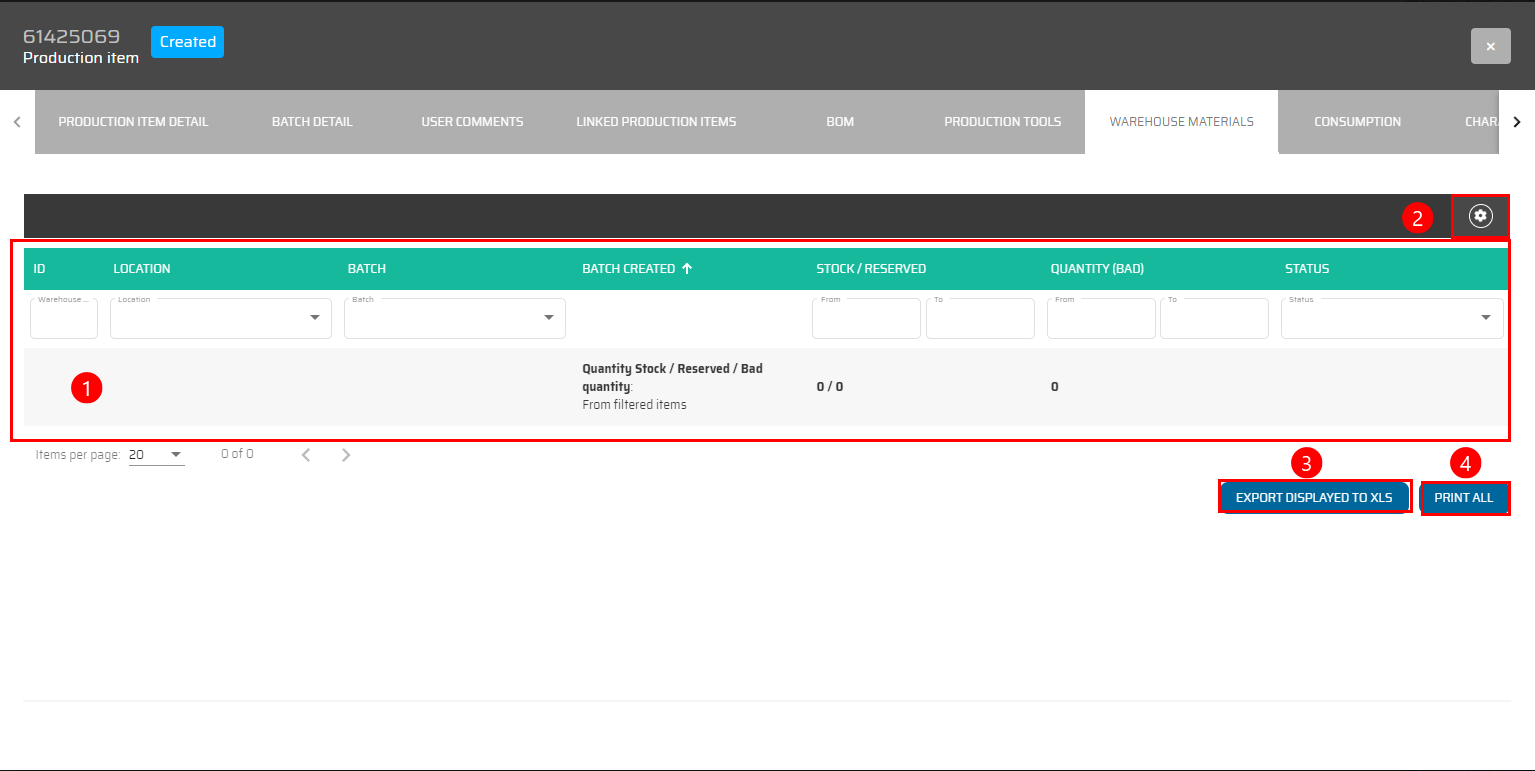This screenshot has height=771, width=1535.
Task: Click Stock/Reserved From input field
Action: tap(866, 320)
